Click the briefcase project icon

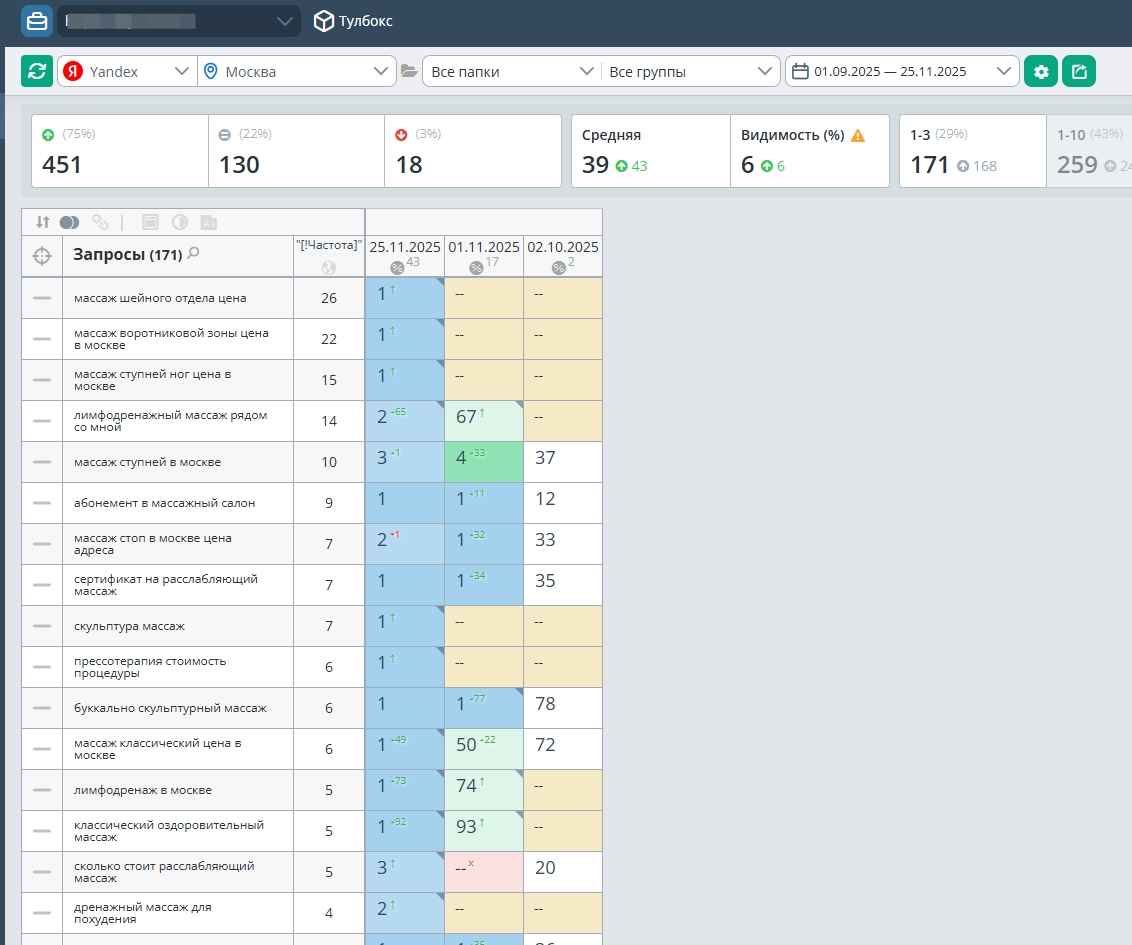tap(36, 21)
